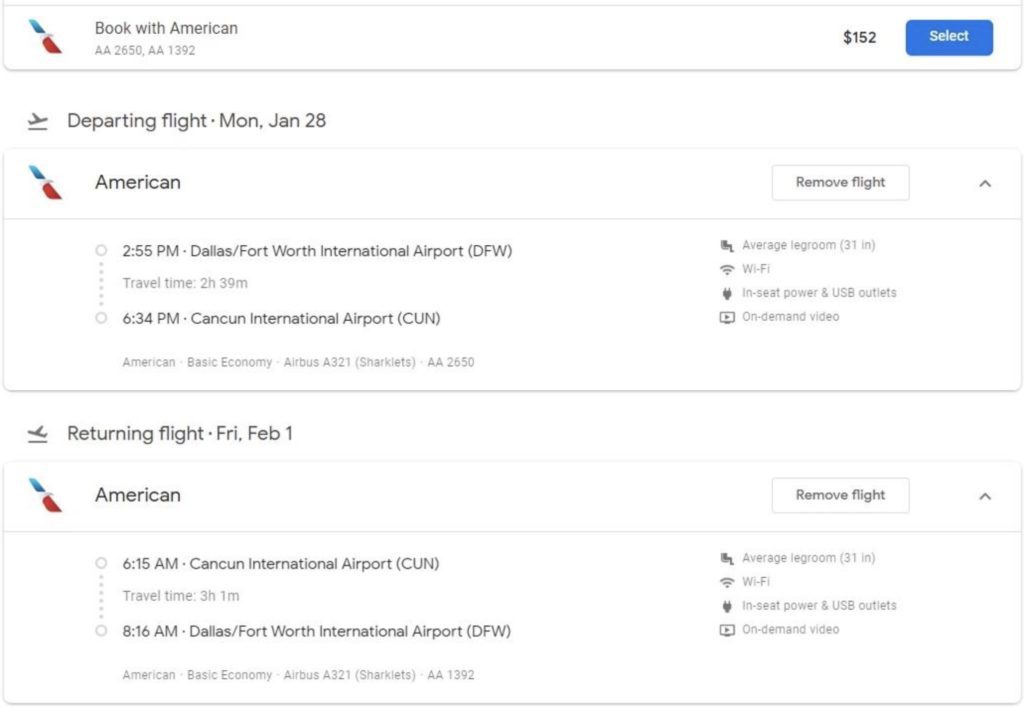Click Wi-Fi icon in returning flight amenities
The height and width of the screenshot is (707, 1024).
[x=727, y=582]
